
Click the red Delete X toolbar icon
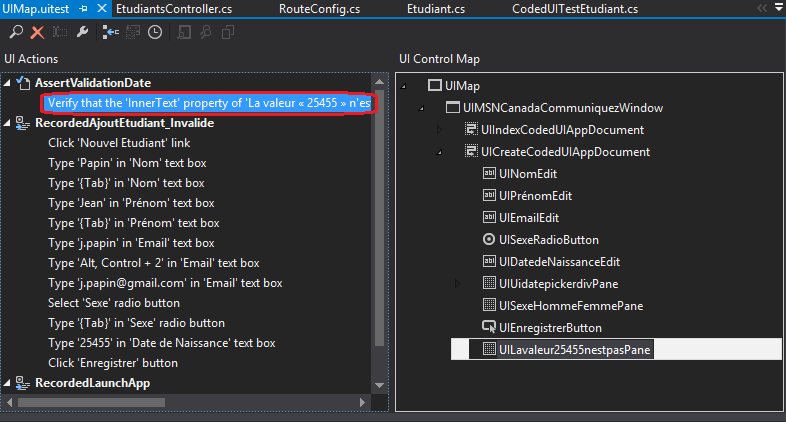coord(37,33)
